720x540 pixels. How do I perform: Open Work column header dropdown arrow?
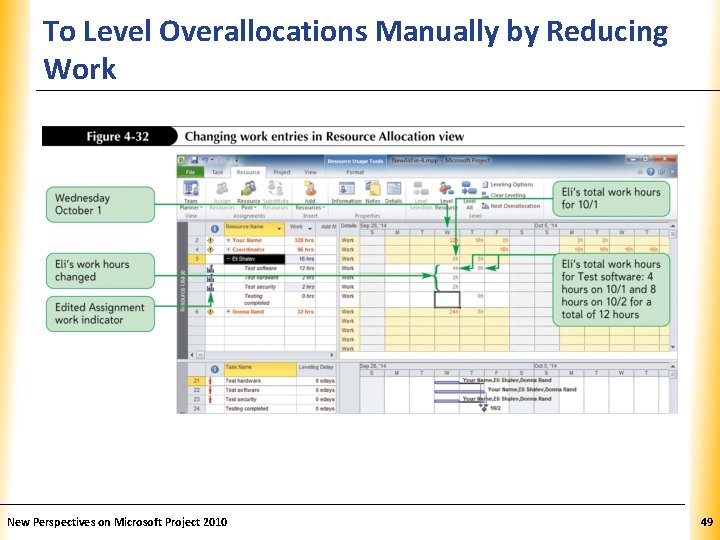click(x=310, y=228)
